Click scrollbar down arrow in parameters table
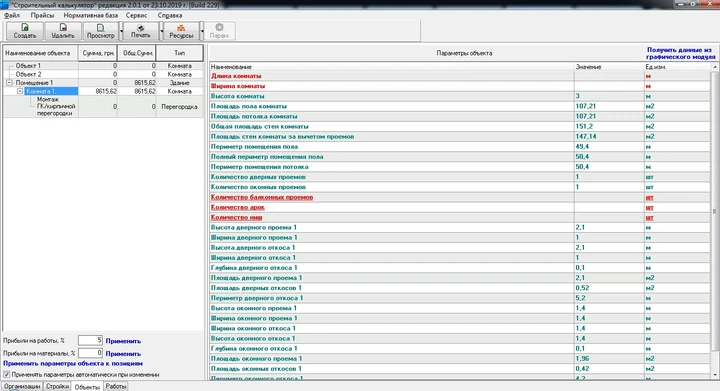The width and height of the screenshot is (720, 391). coord(715,376)
